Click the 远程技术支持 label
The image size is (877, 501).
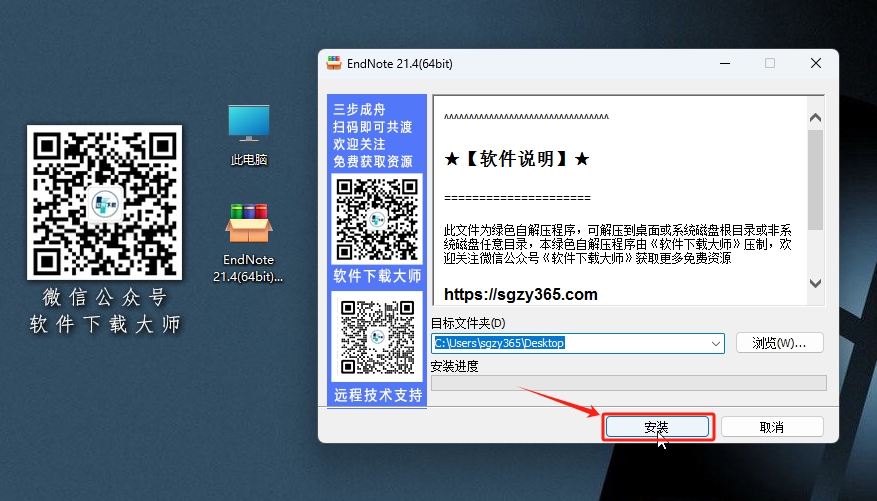[x=378, y=395]
